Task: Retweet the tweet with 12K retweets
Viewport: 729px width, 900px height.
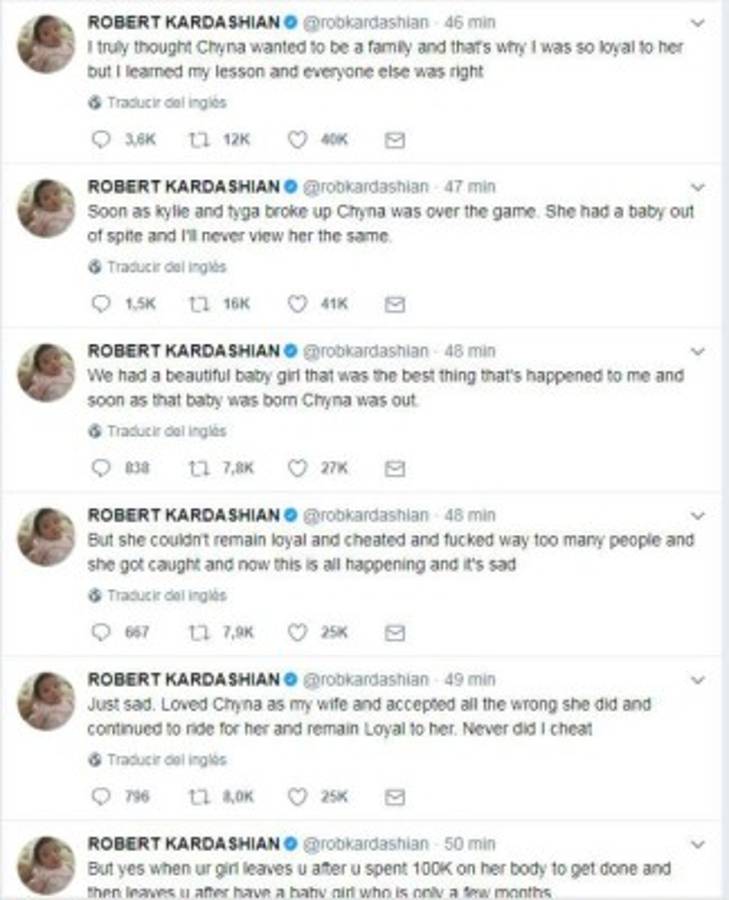Action: pyautogui.click(x=197, y=141)
